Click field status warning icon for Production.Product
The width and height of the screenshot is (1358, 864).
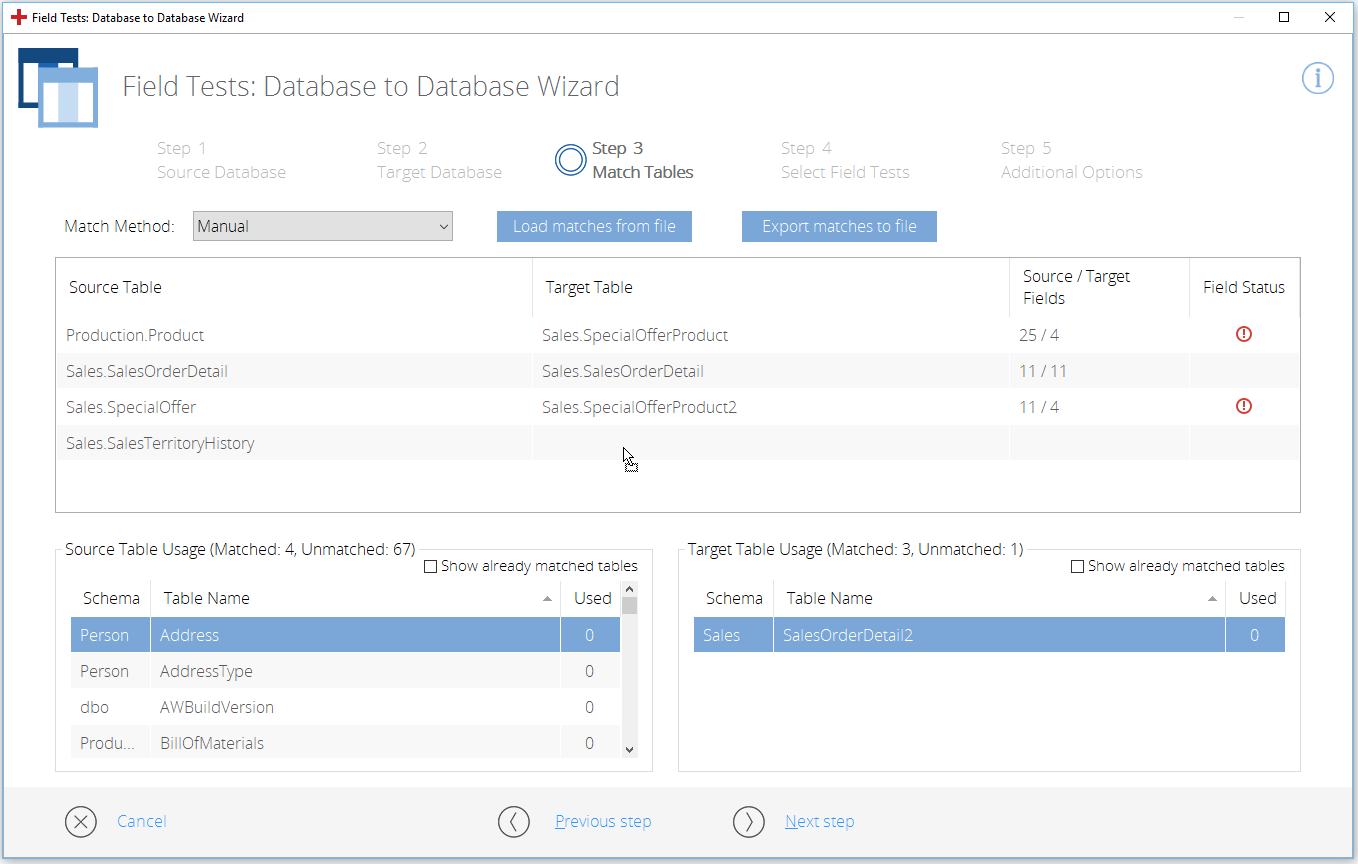pyautogui.click(x=1244, y=335)
